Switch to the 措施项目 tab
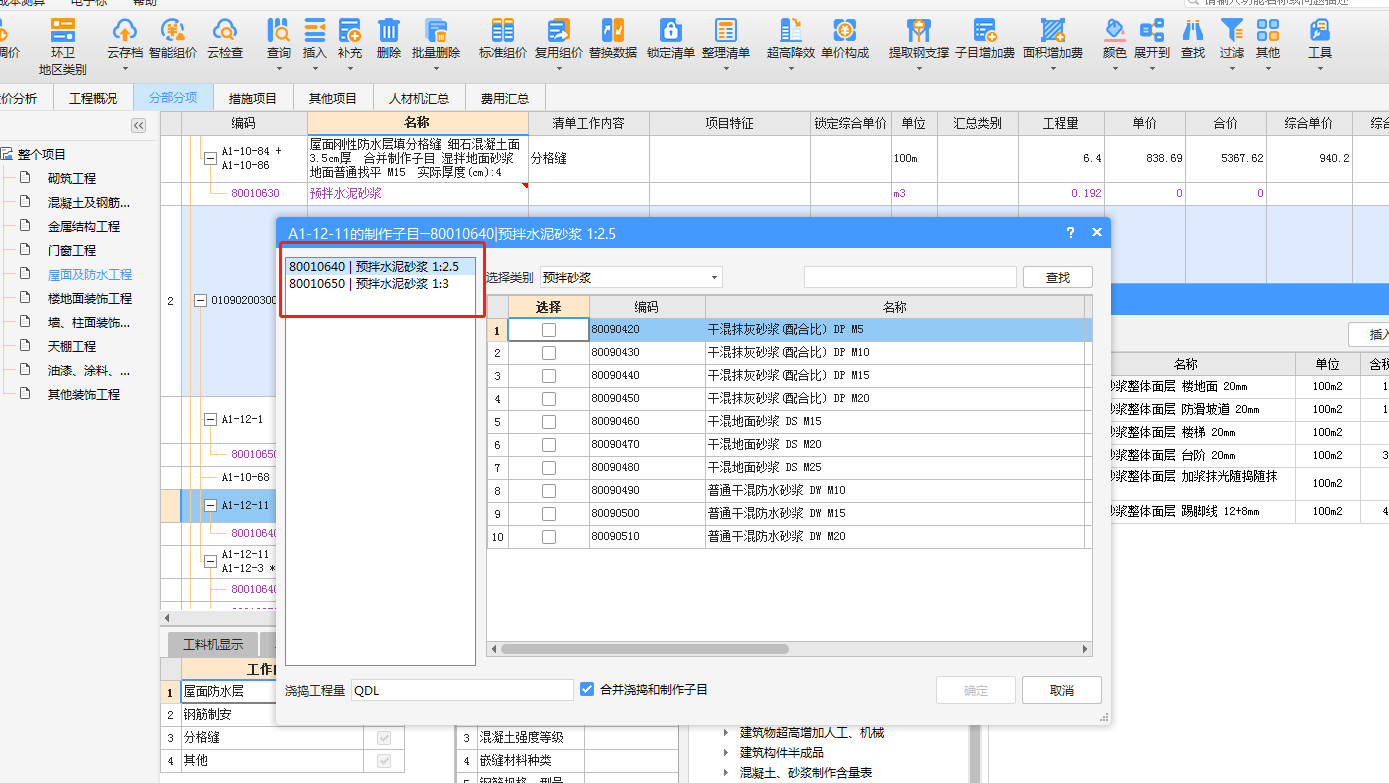The width and height of the screenshot is (1389, 783). pos(253,98)
